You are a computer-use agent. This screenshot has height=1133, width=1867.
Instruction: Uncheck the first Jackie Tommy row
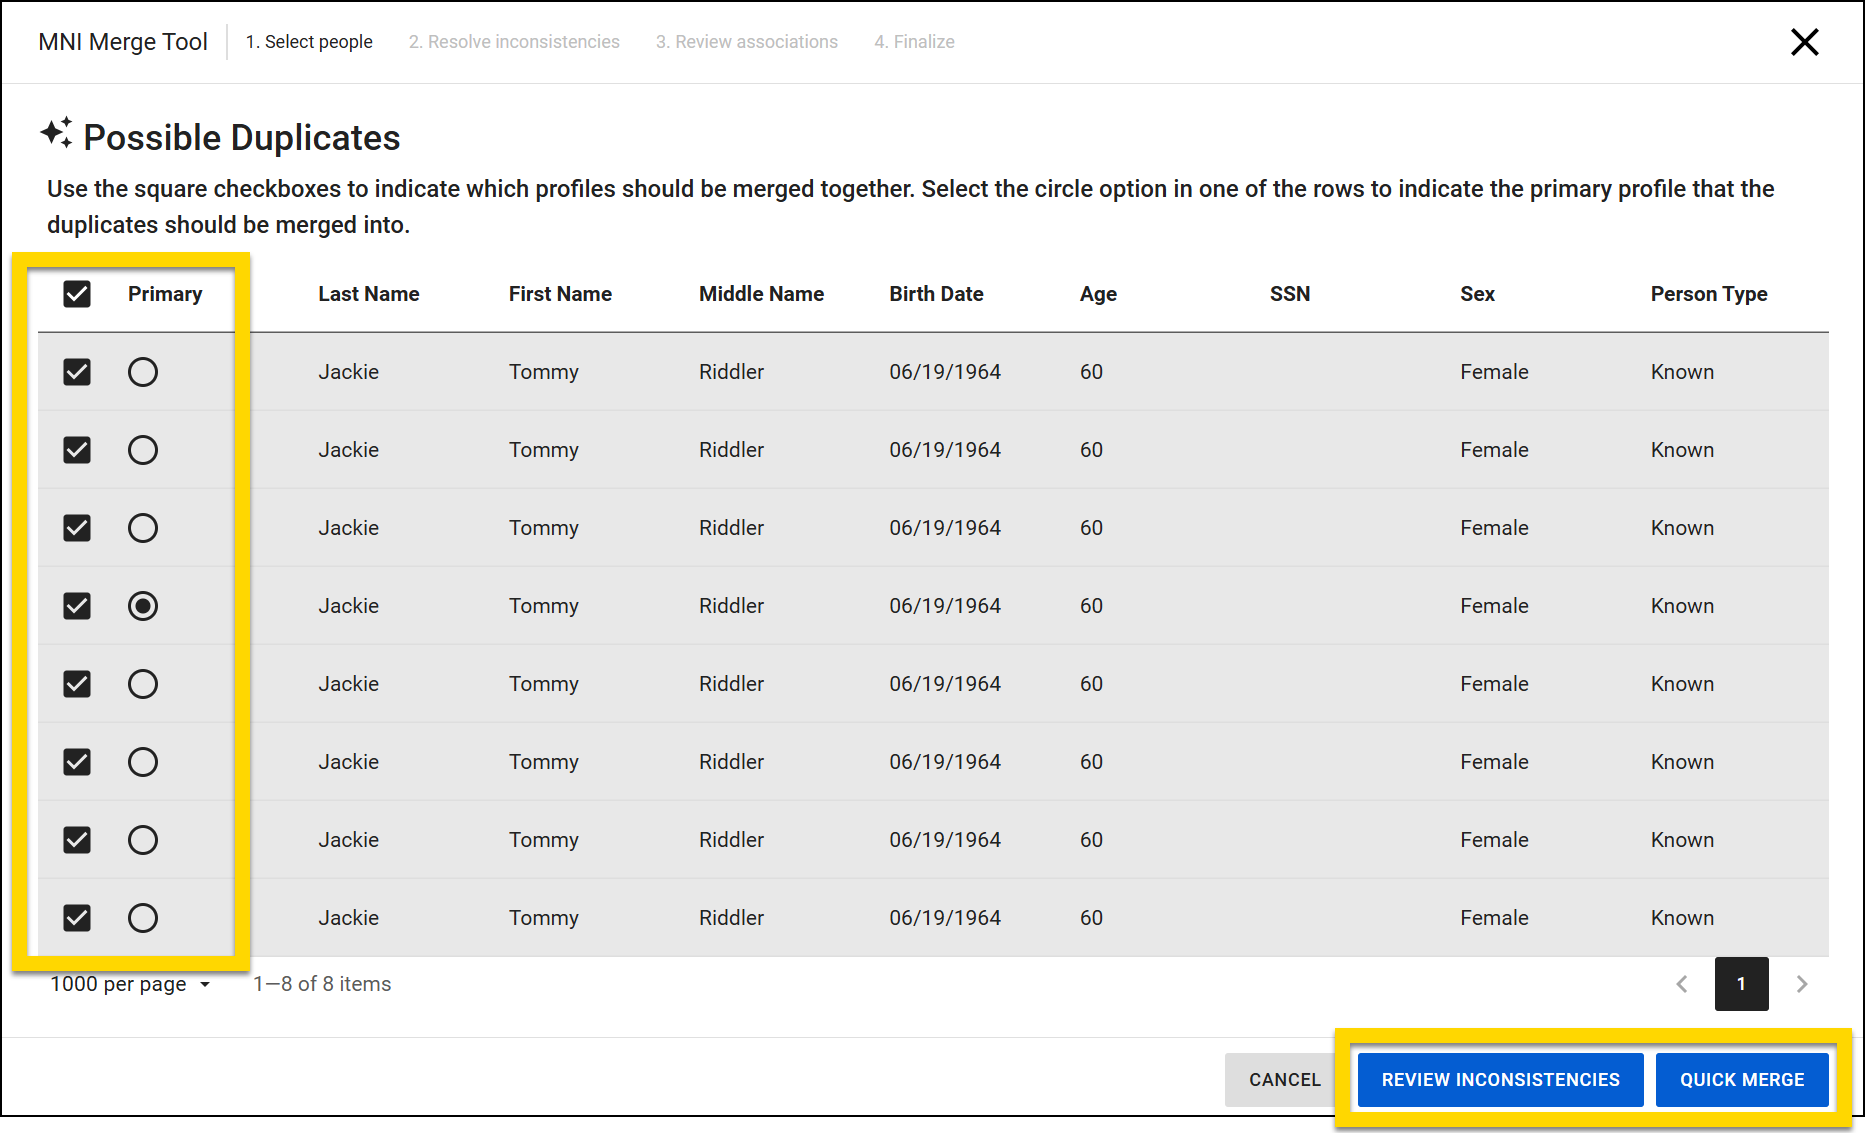[77, 371]
